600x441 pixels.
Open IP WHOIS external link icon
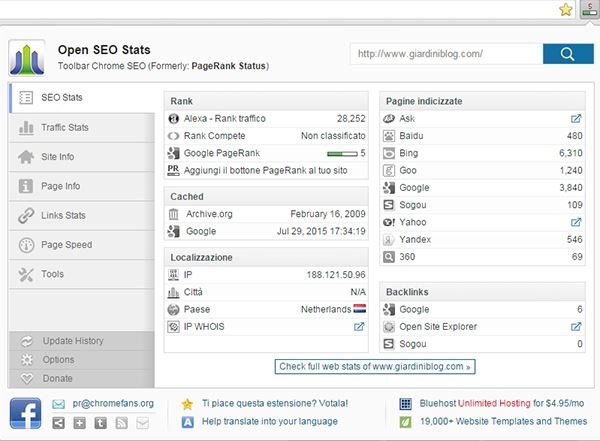pyautogui.click(x=359, y=327)
